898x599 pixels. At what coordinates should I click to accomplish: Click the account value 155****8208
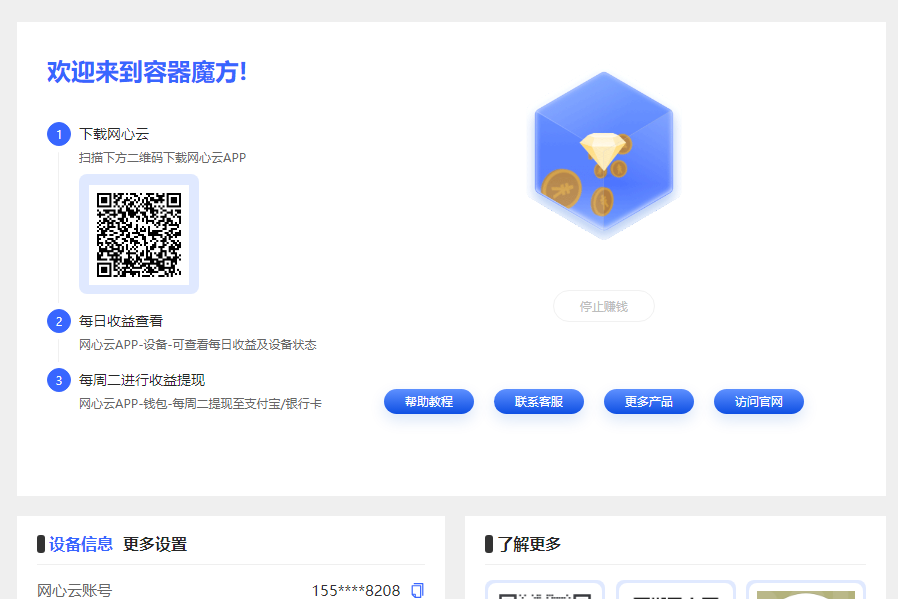356,590
